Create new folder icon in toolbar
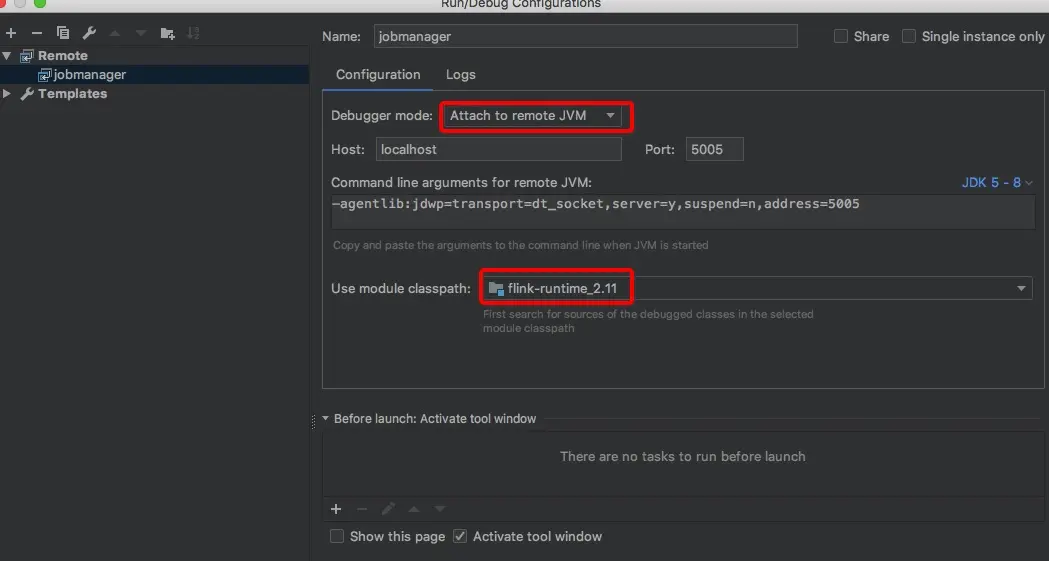Viewport: 1049px width, 561px height. 167,33
